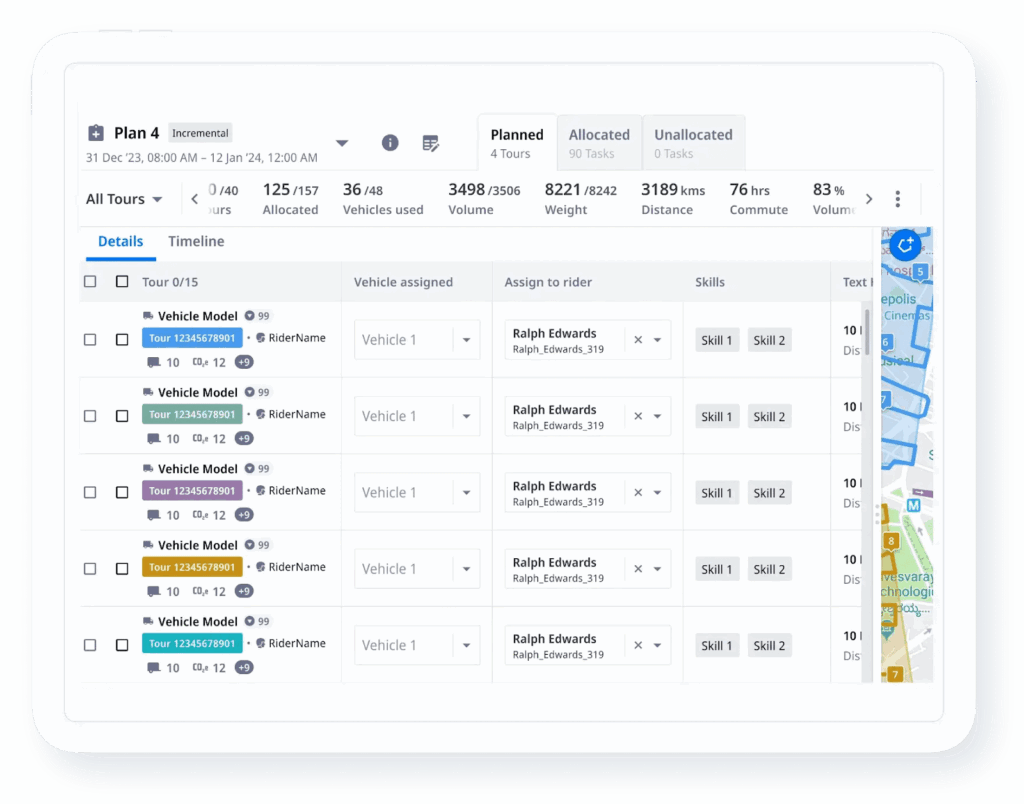Click the +9 badge on the first tour row
This screenshot has height=804, width=1024.
243,362
